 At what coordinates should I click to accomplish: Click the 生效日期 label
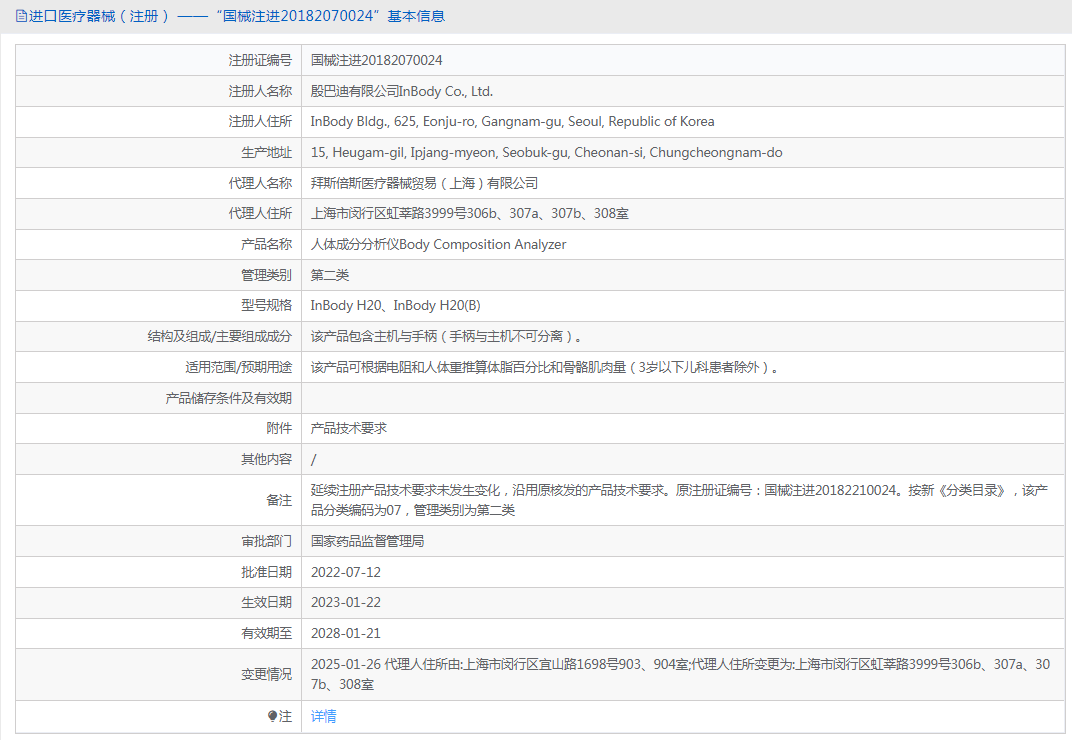coord(266,603)
